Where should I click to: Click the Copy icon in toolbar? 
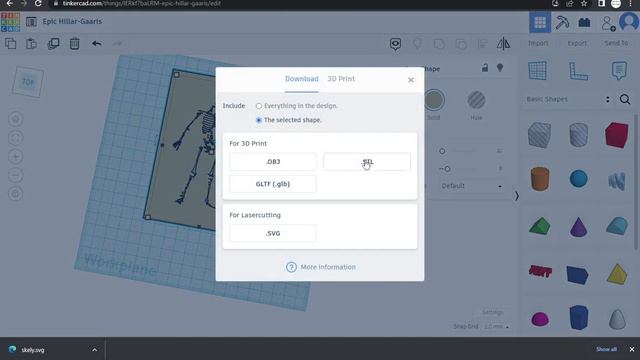(x=11, y=44)
